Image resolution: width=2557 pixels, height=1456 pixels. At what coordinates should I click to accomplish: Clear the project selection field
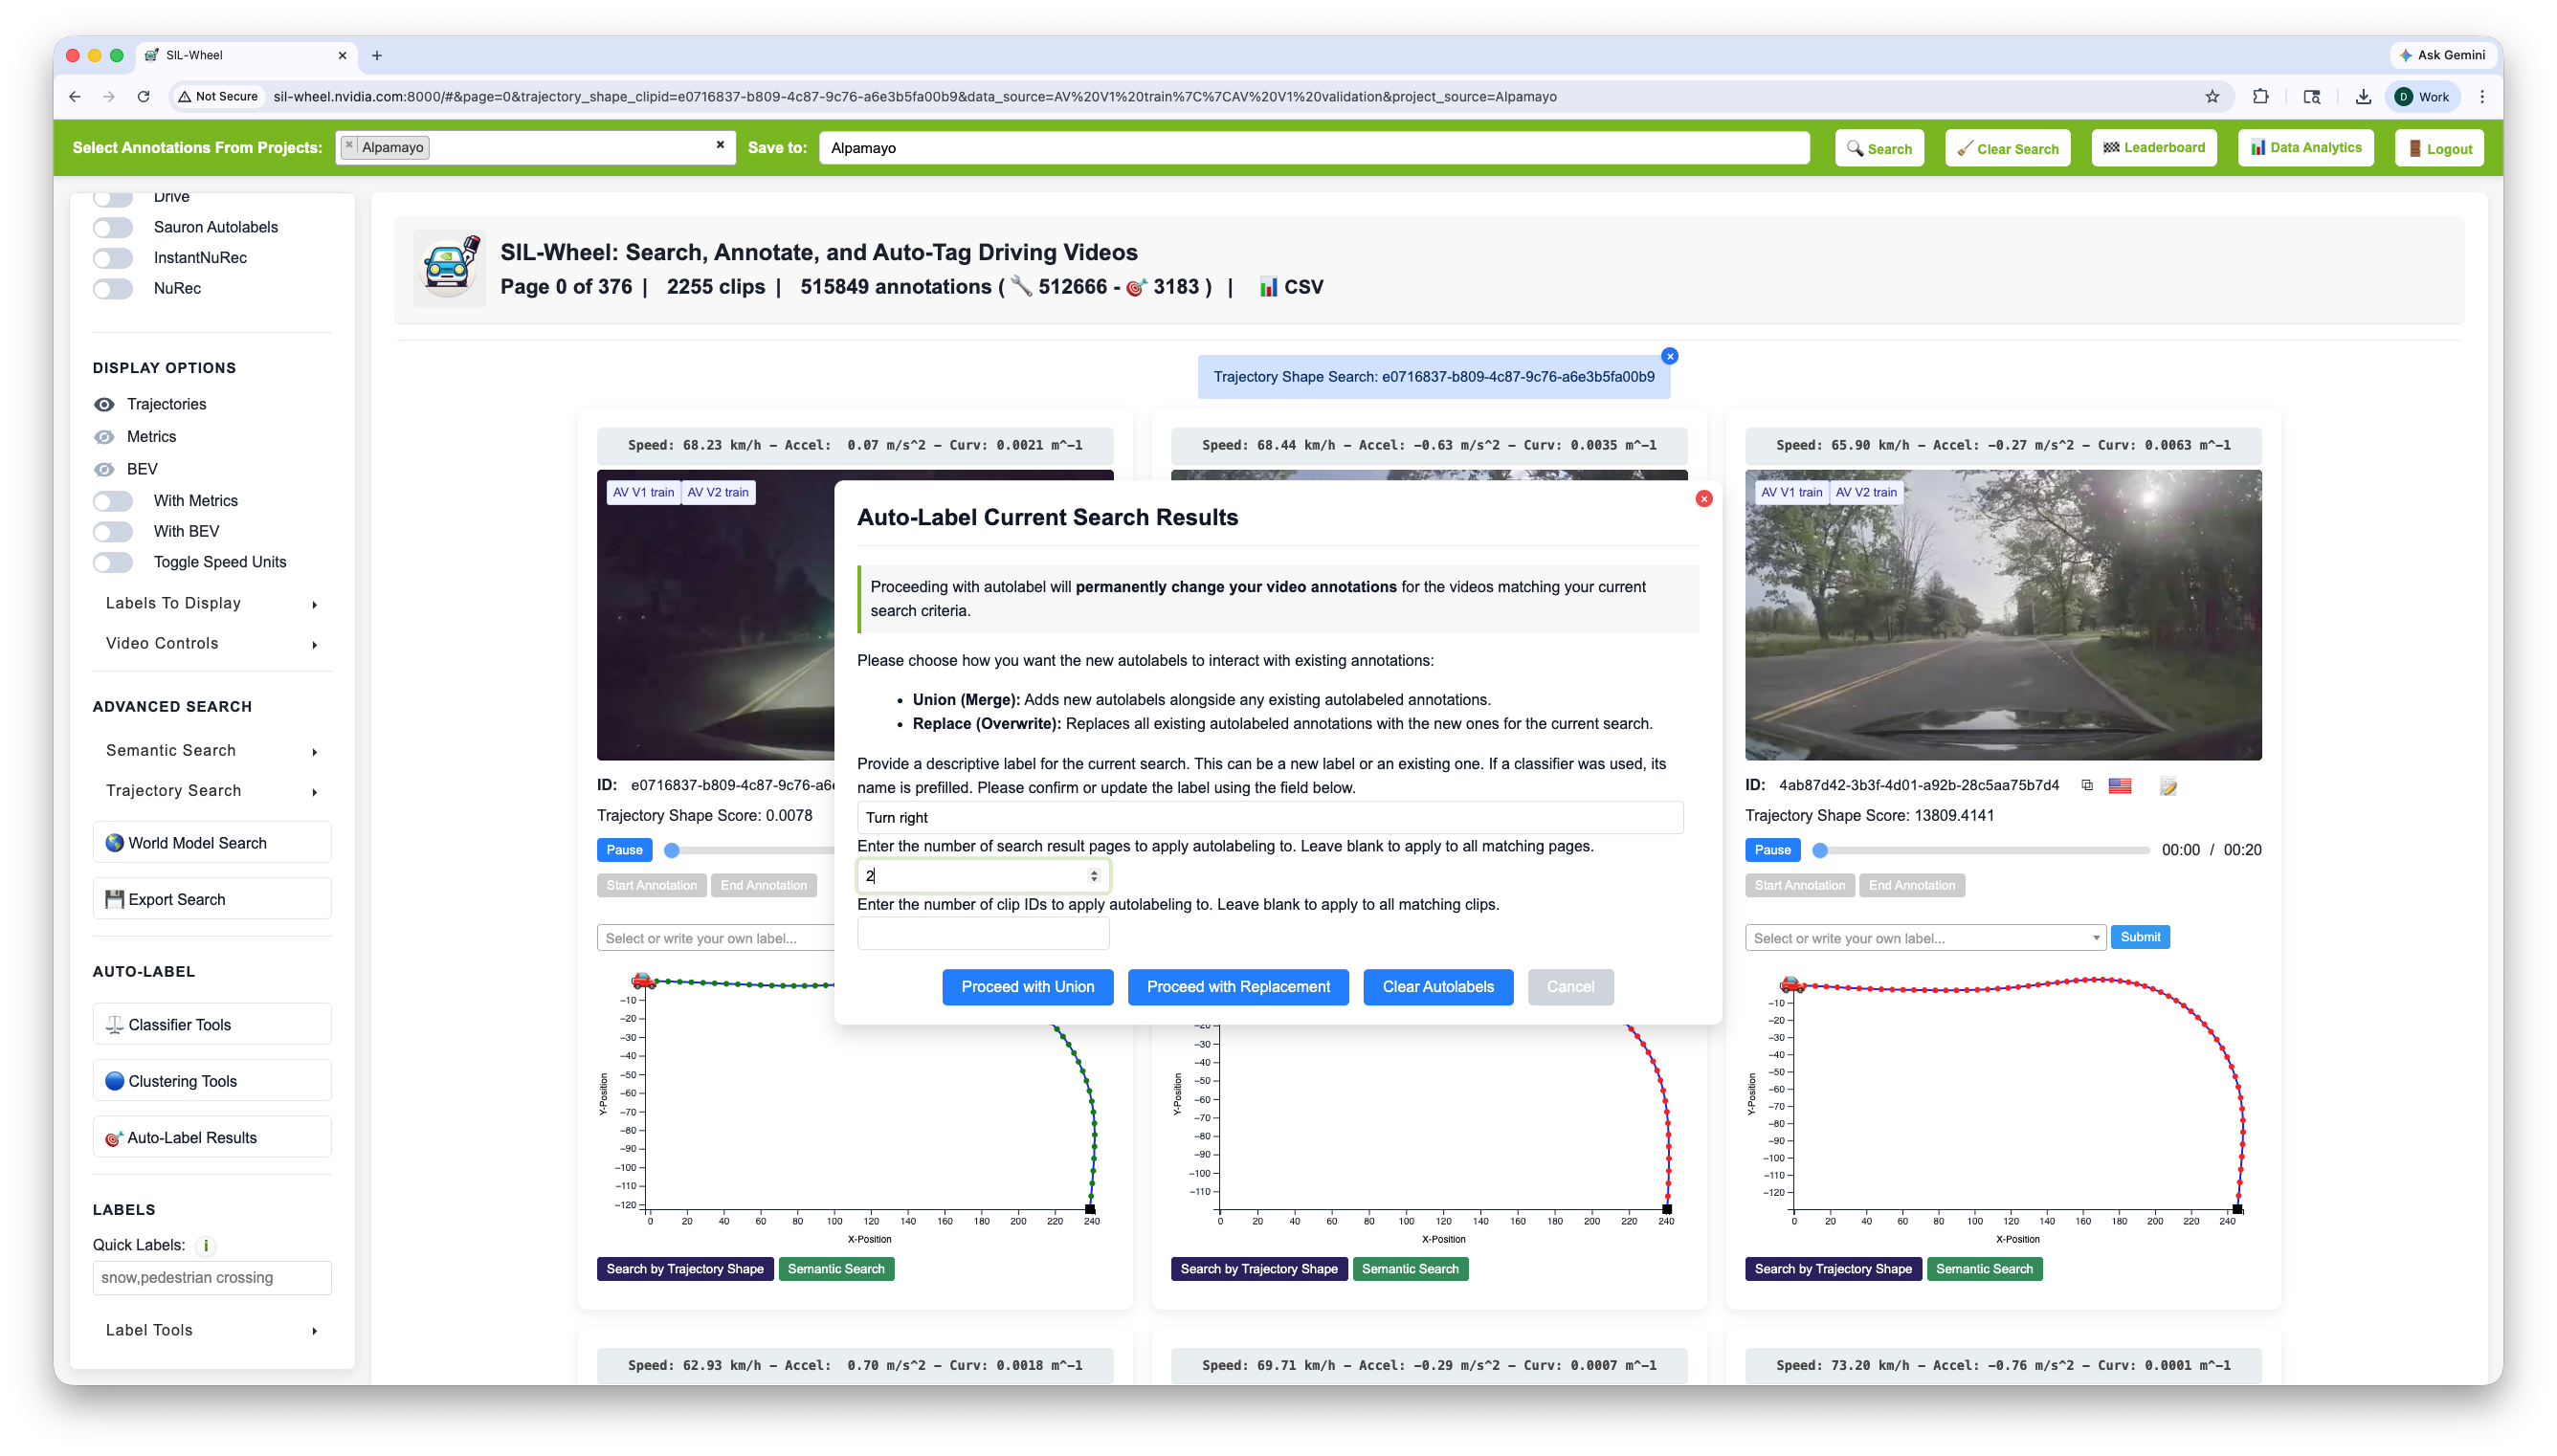tap(720, 145)
